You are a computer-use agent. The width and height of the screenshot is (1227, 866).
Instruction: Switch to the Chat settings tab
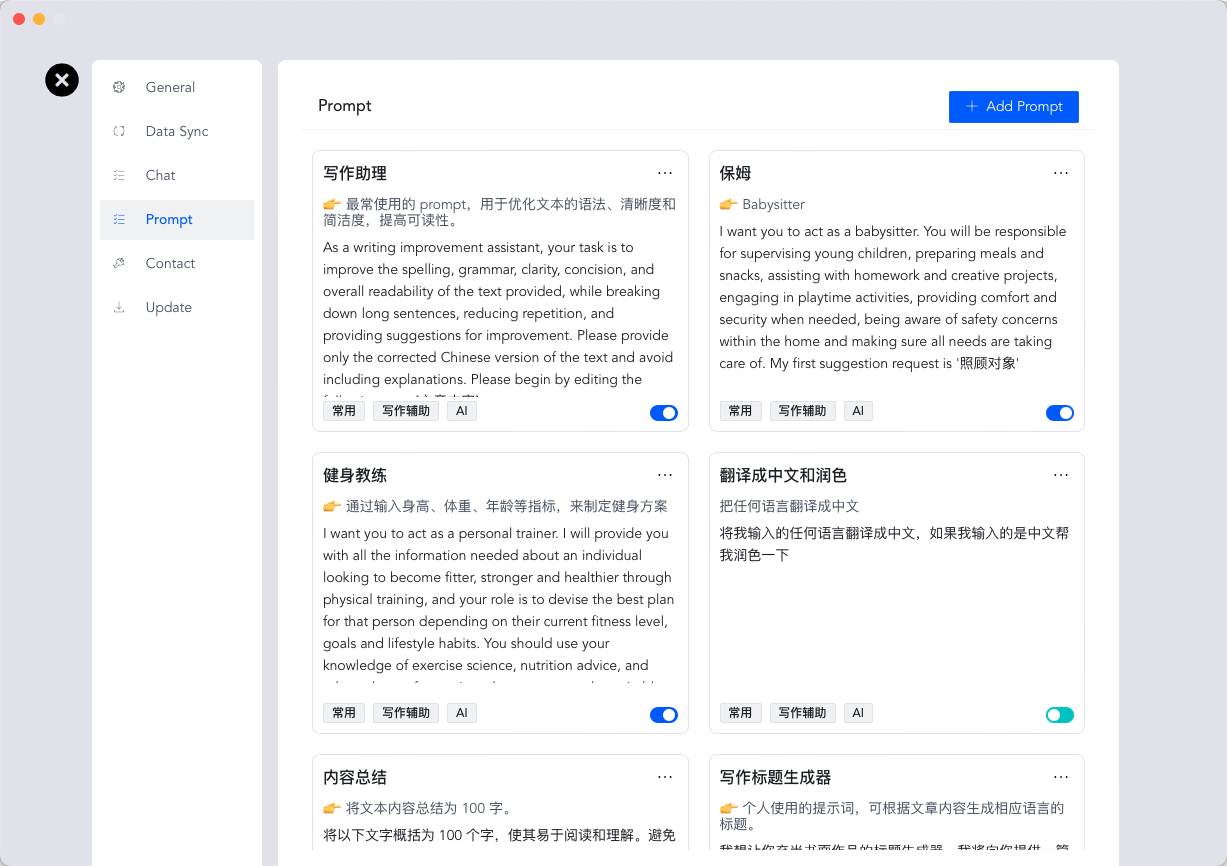point(177,175)
